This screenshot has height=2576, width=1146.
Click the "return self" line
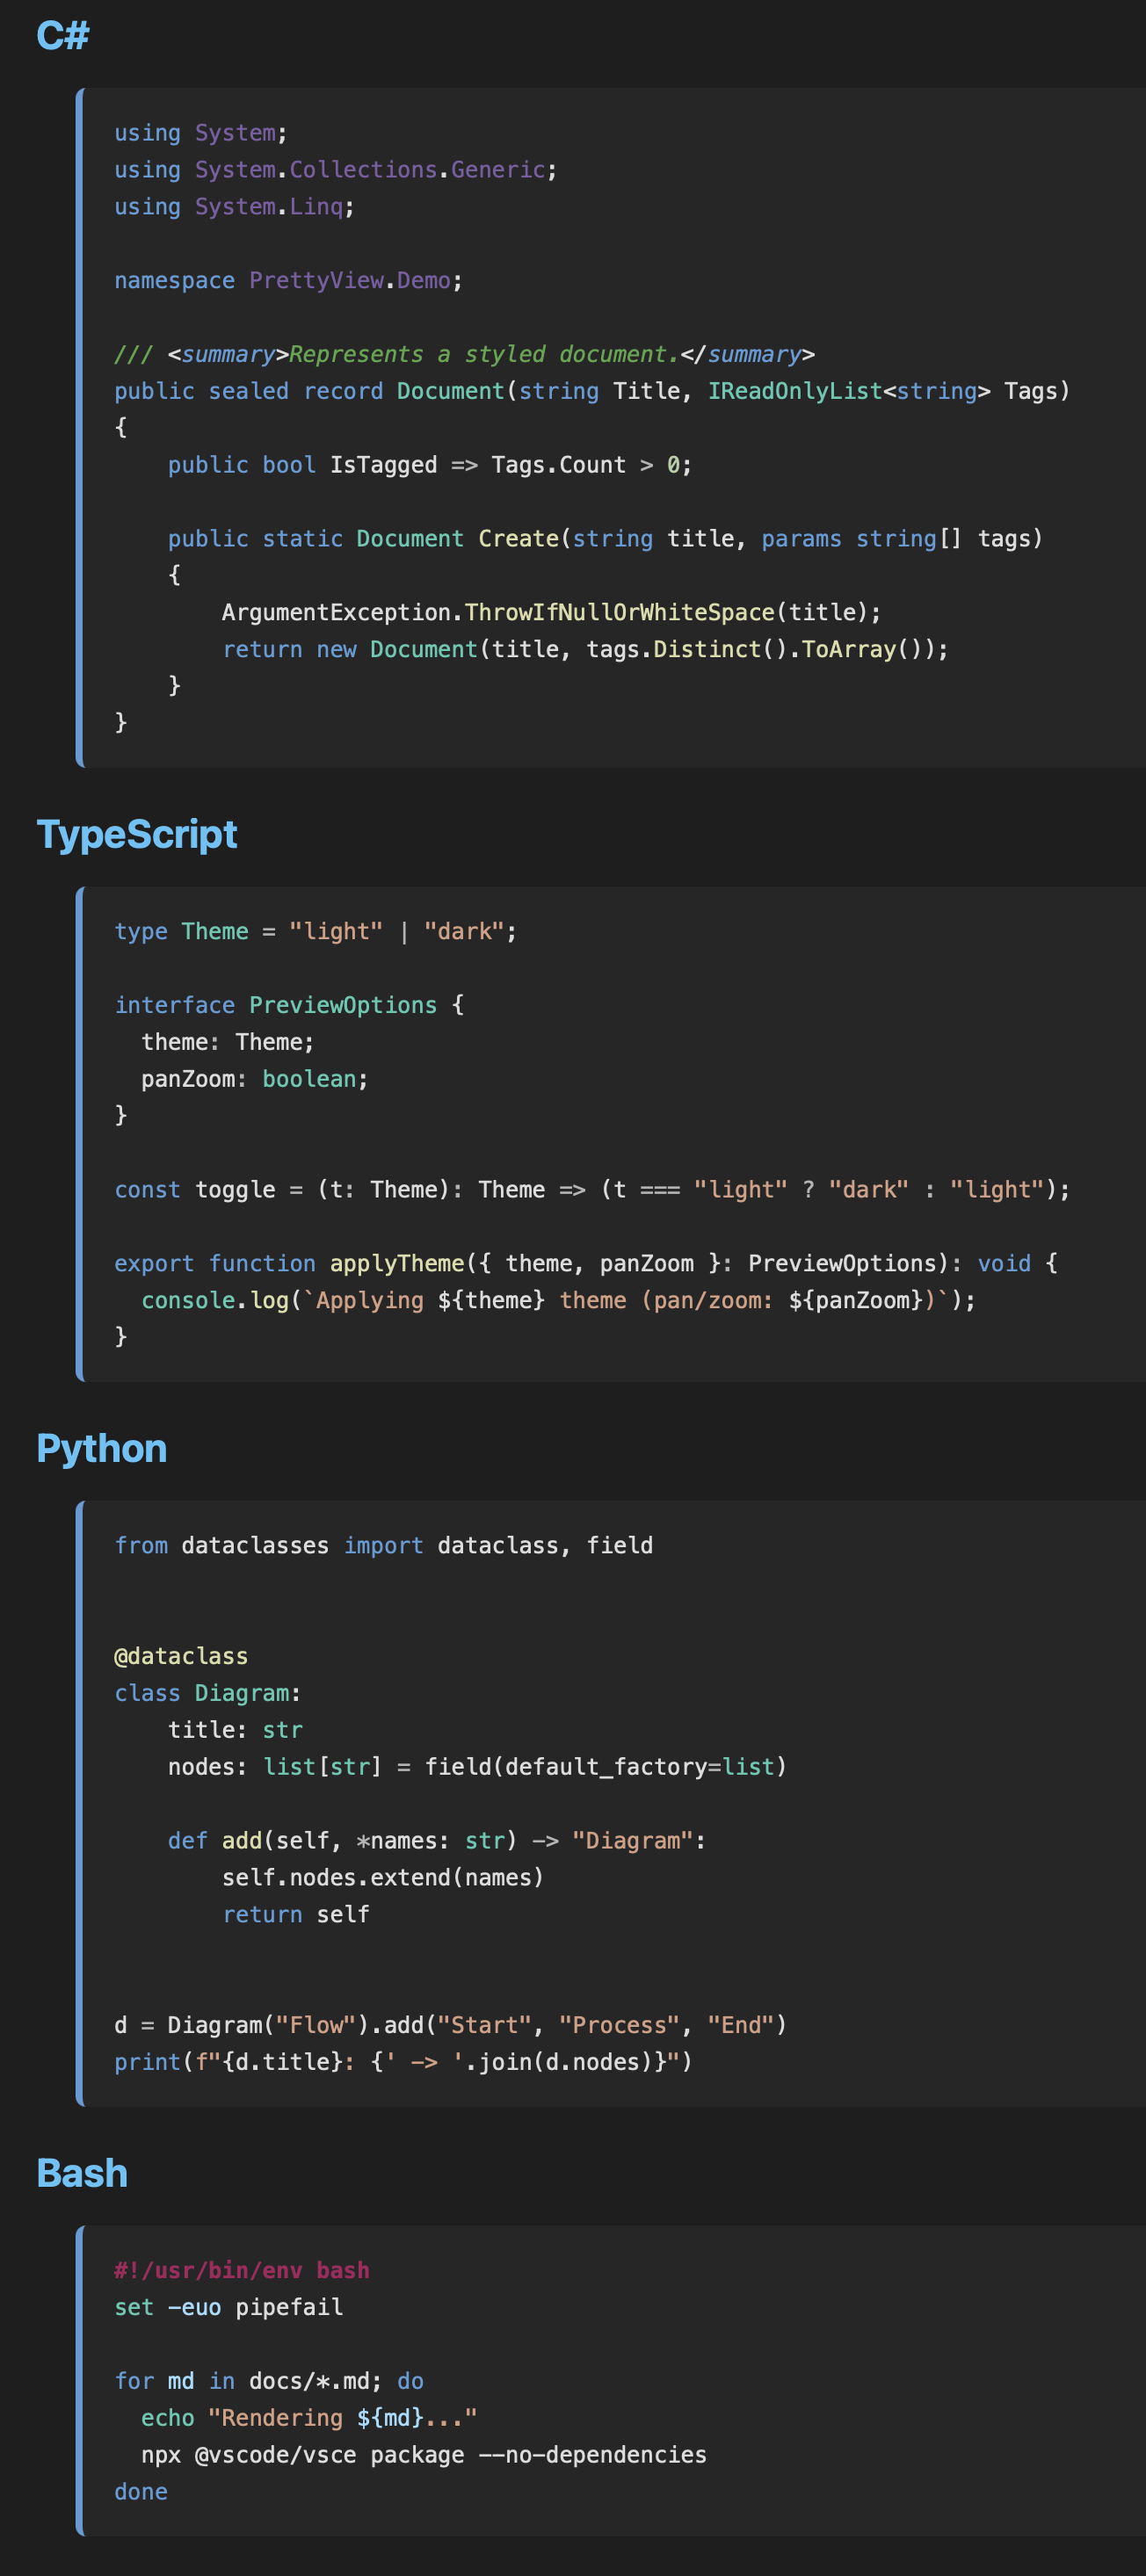click(296, 1916)
